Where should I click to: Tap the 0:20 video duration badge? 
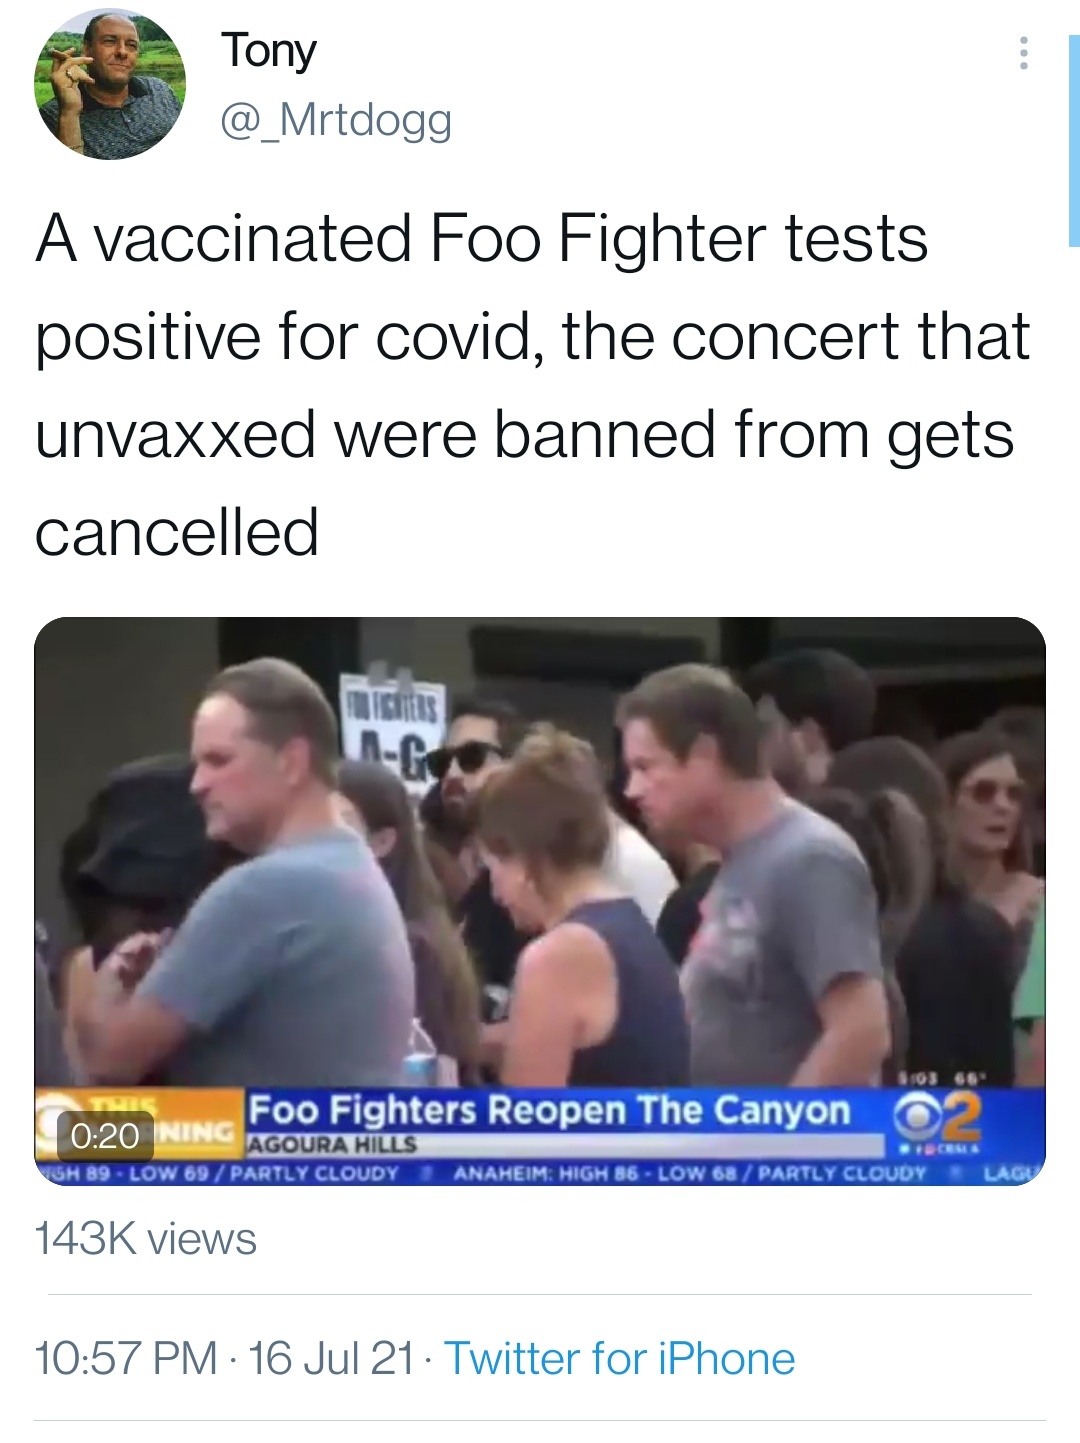(104, 1135)
